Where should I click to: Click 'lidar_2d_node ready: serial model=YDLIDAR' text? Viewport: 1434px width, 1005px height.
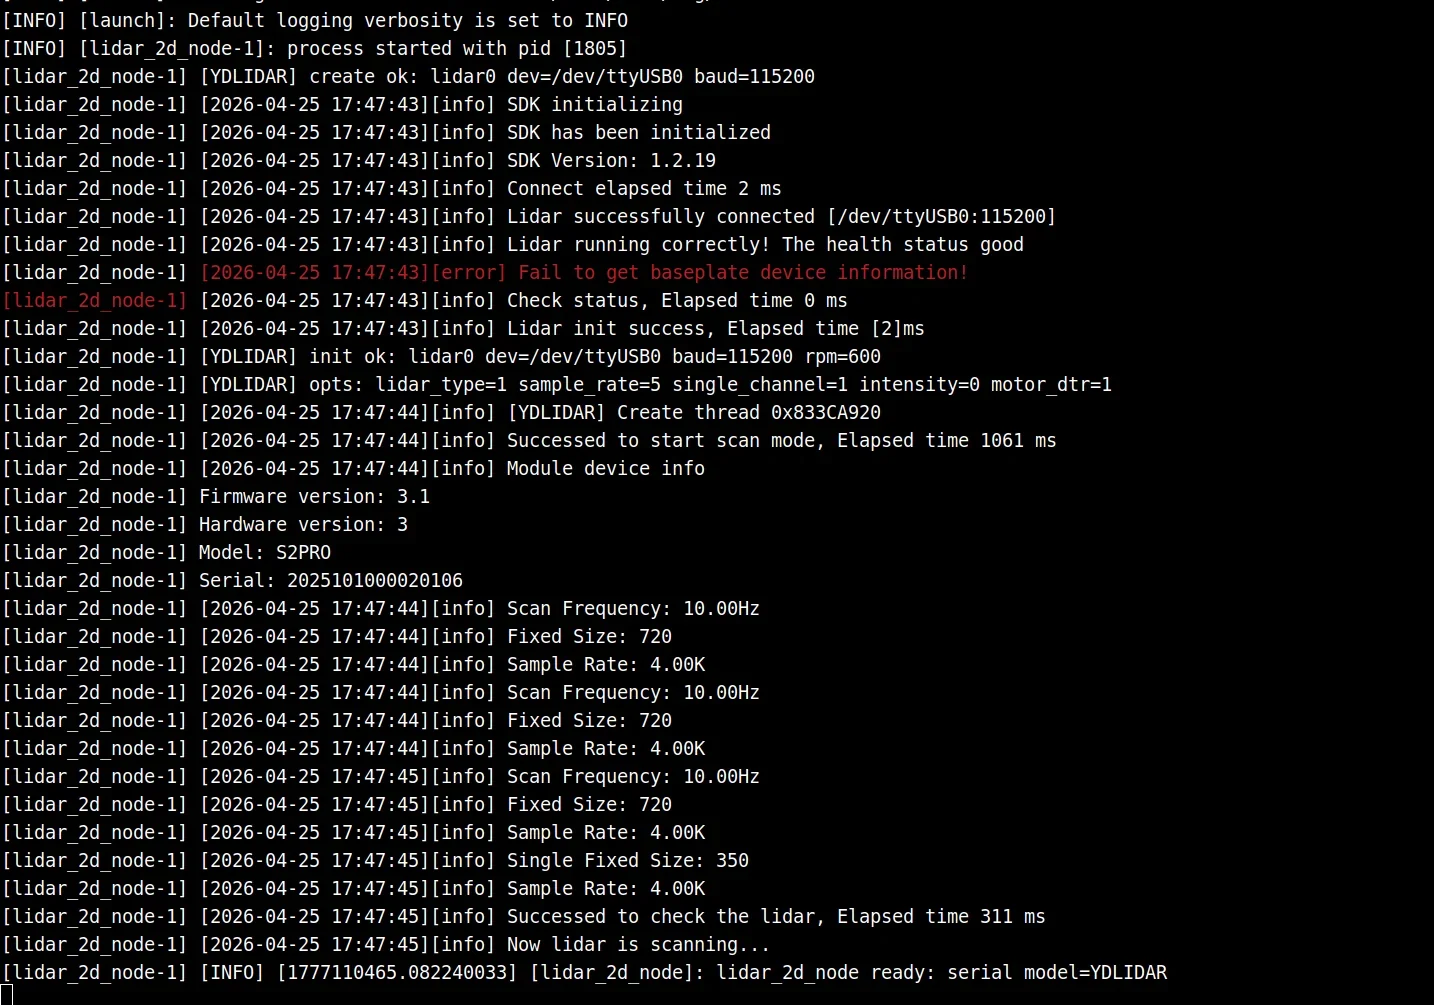coord(941,973)
